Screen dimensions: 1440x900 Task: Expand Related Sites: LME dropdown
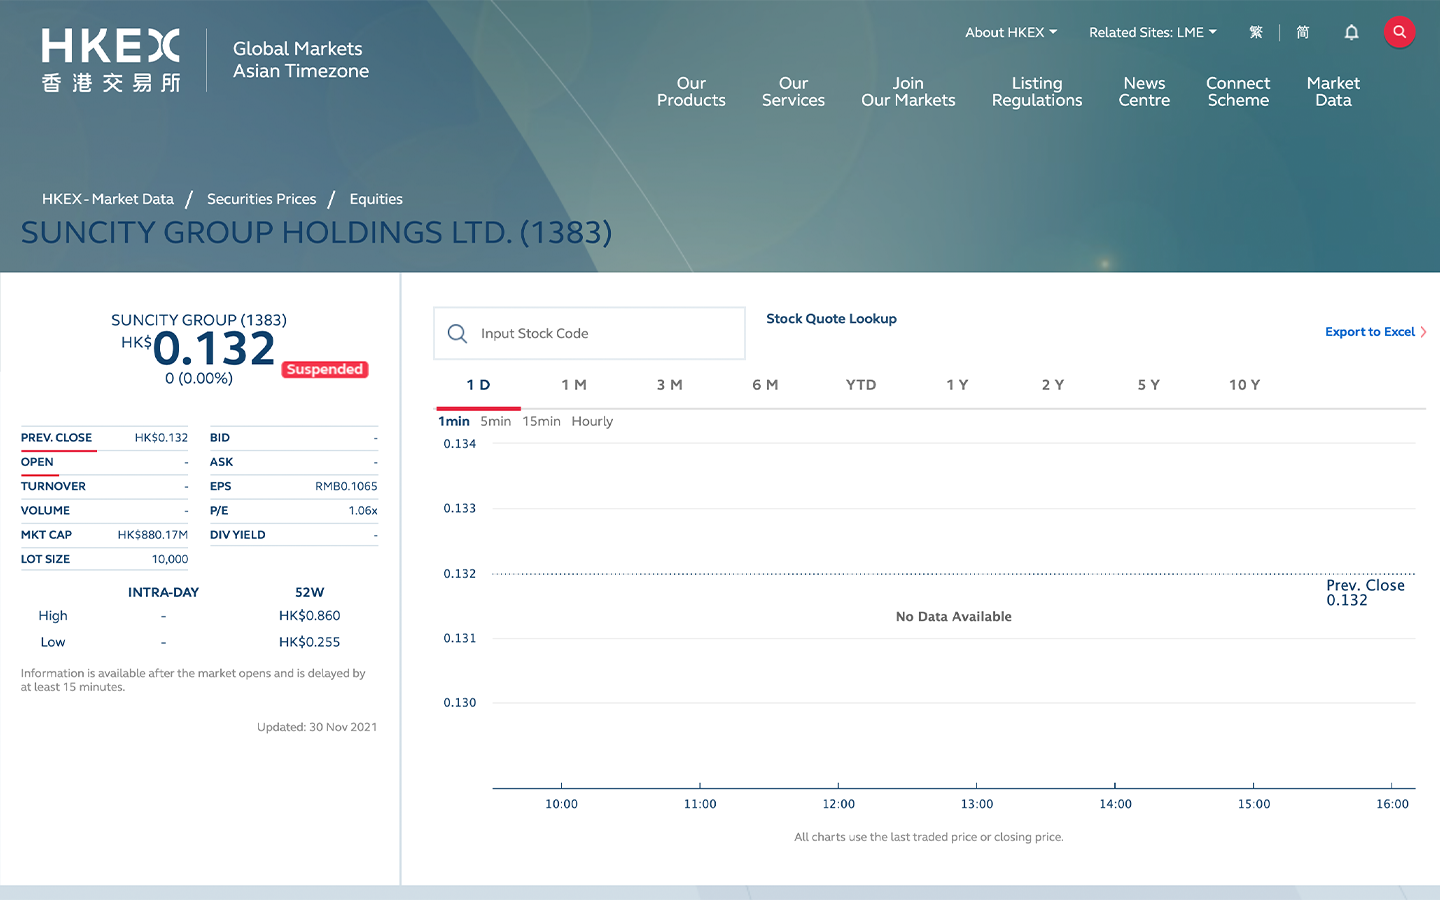[x=1153, y=32]
